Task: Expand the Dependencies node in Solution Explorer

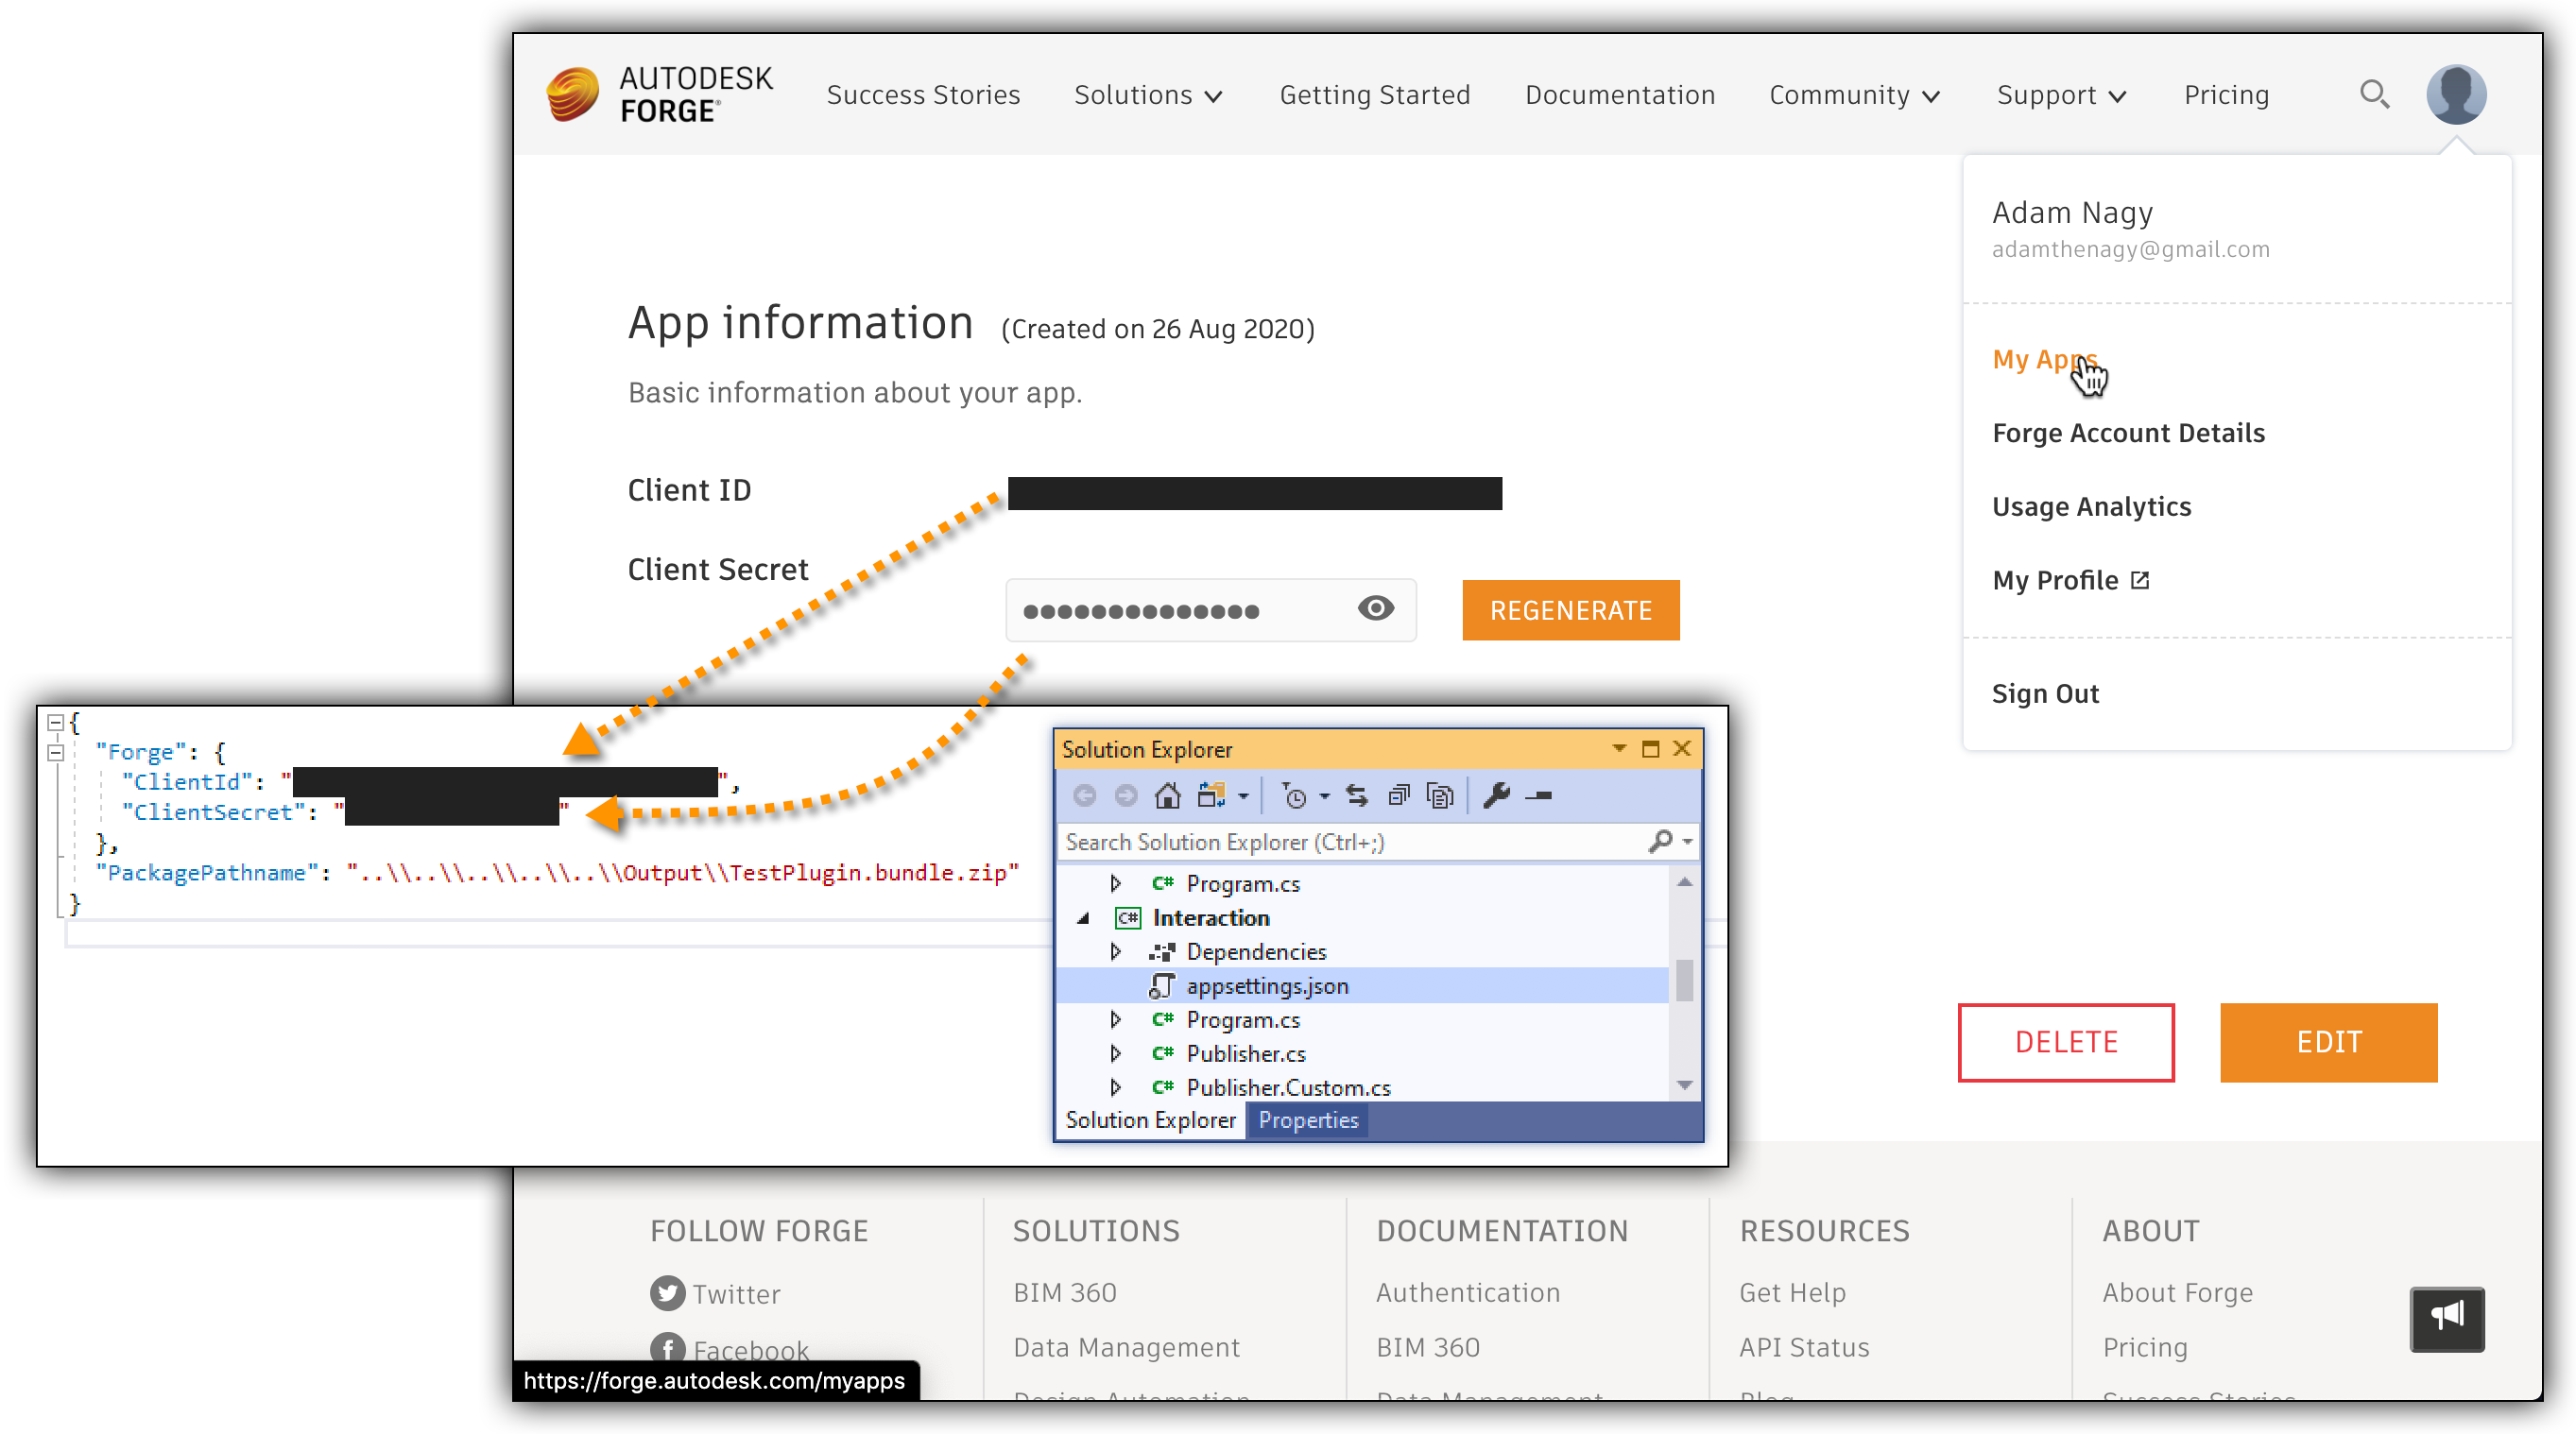Action: pyautogui.click(x=1114, y=950)
